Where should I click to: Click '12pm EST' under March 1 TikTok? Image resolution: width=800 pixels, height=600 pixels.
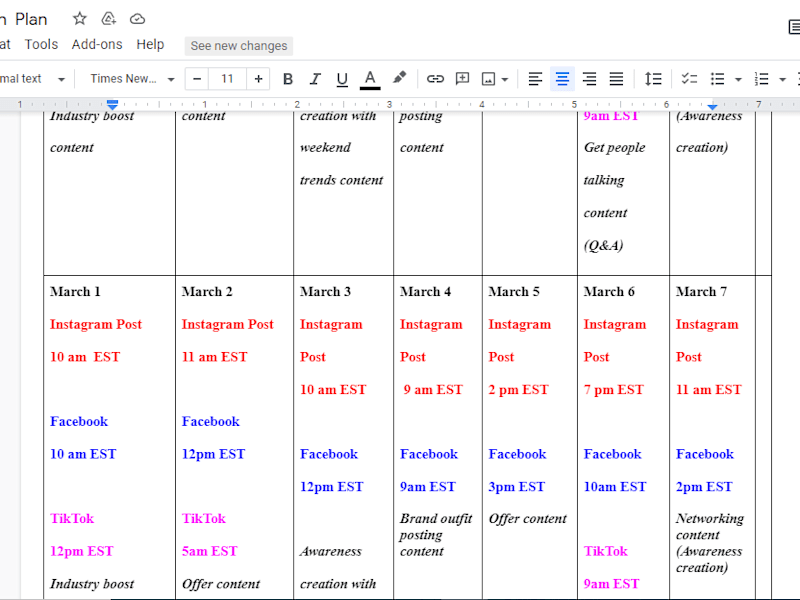pyautogui.click(x=82, y=552)
